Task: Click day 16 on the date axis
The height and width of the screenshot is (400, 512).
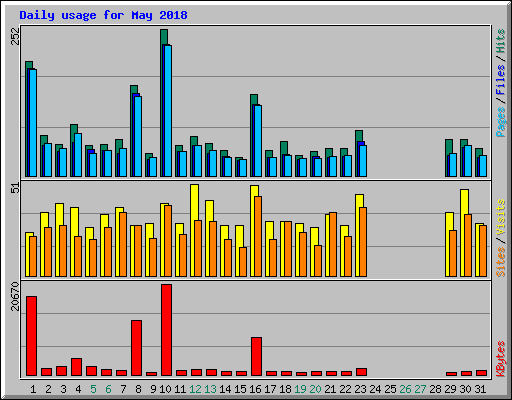Action: [255, 389]
